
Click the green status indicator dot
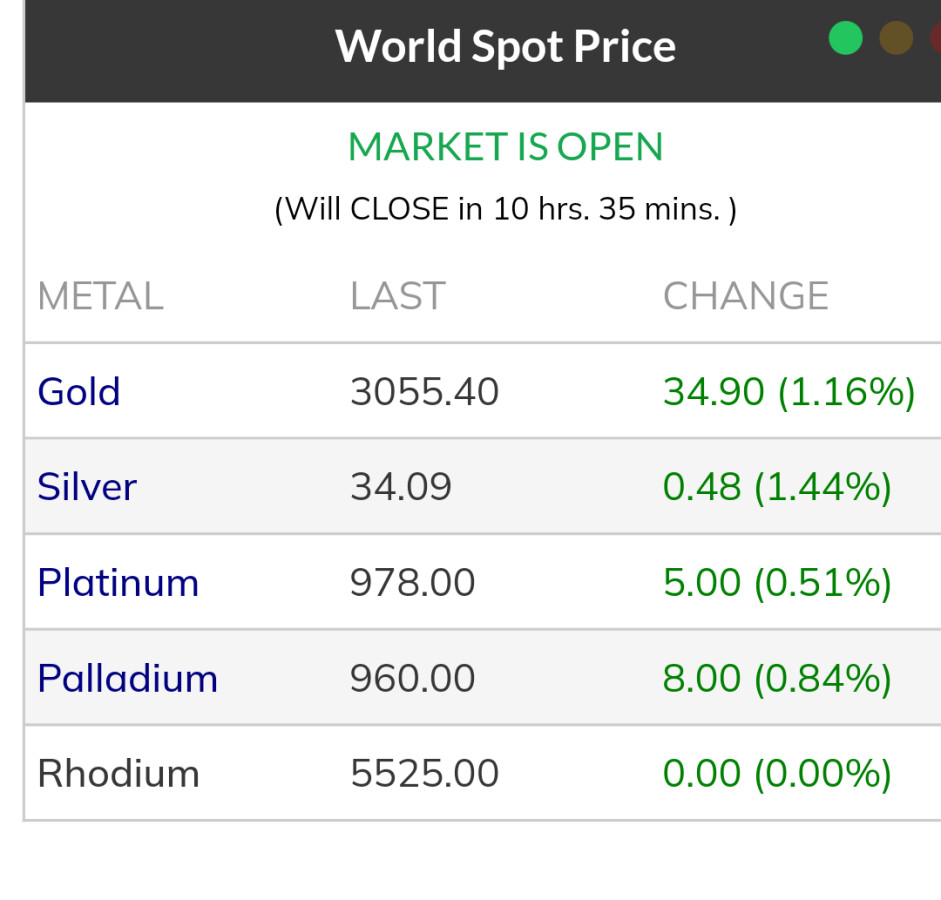845,38
